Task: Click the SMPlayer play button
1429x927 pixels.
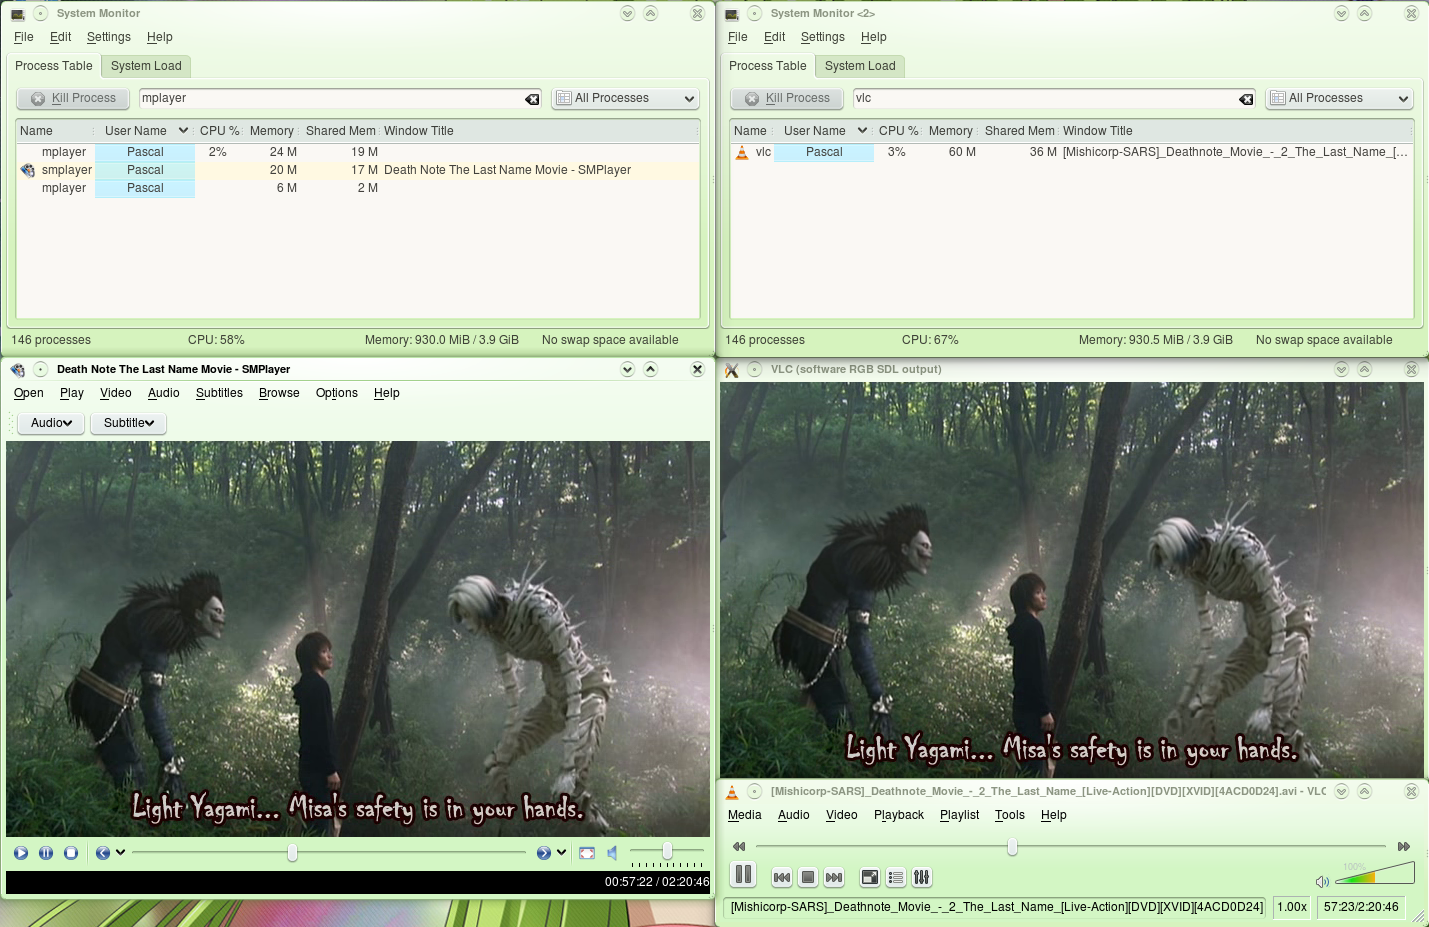Action: 21,853
